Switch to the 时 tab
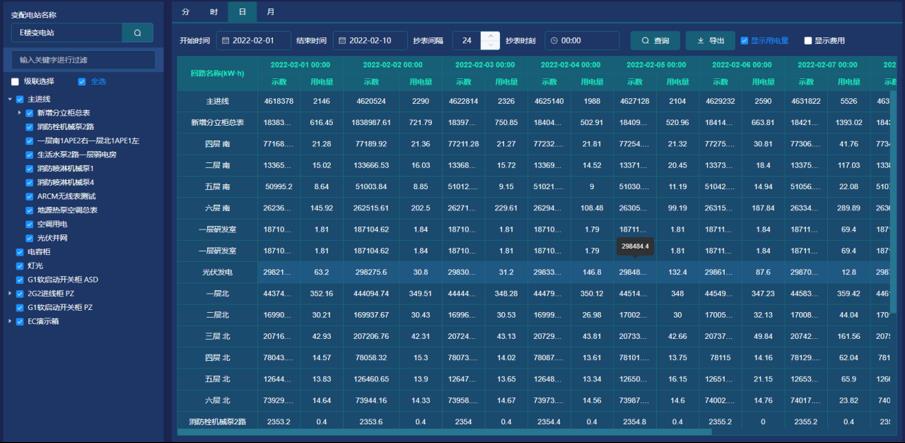This screenshot has width=905, height=443. click(x=213, y=12)
